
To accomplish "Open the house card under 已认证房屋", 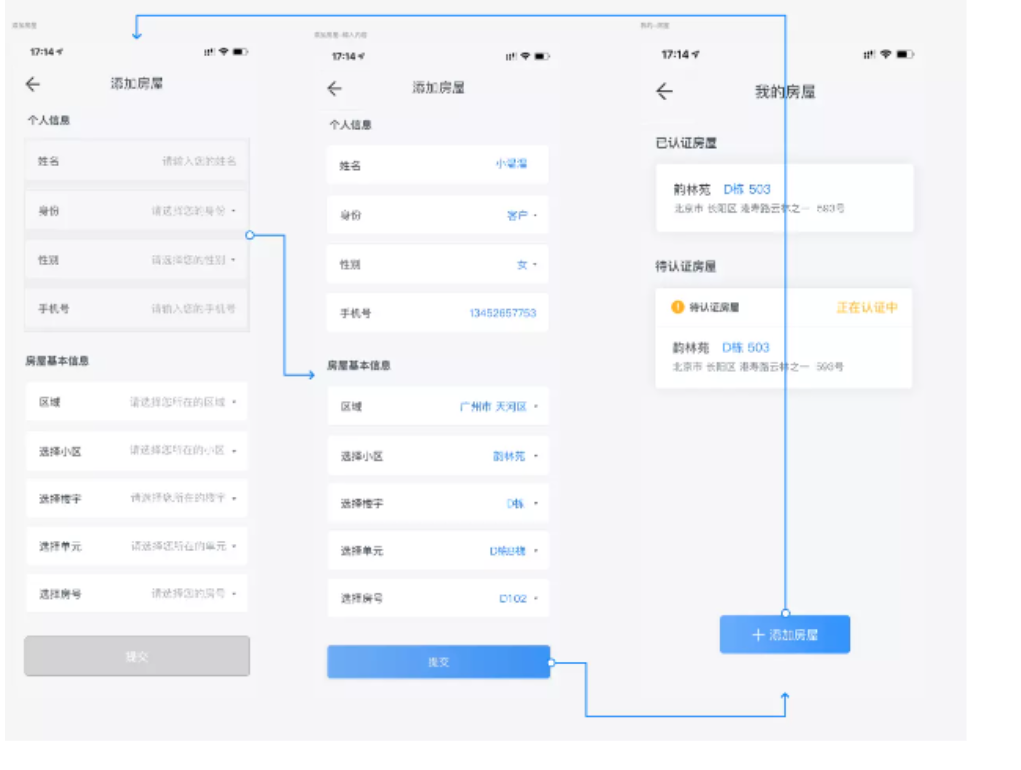I will pyautogui.click(x=783, y=198).
